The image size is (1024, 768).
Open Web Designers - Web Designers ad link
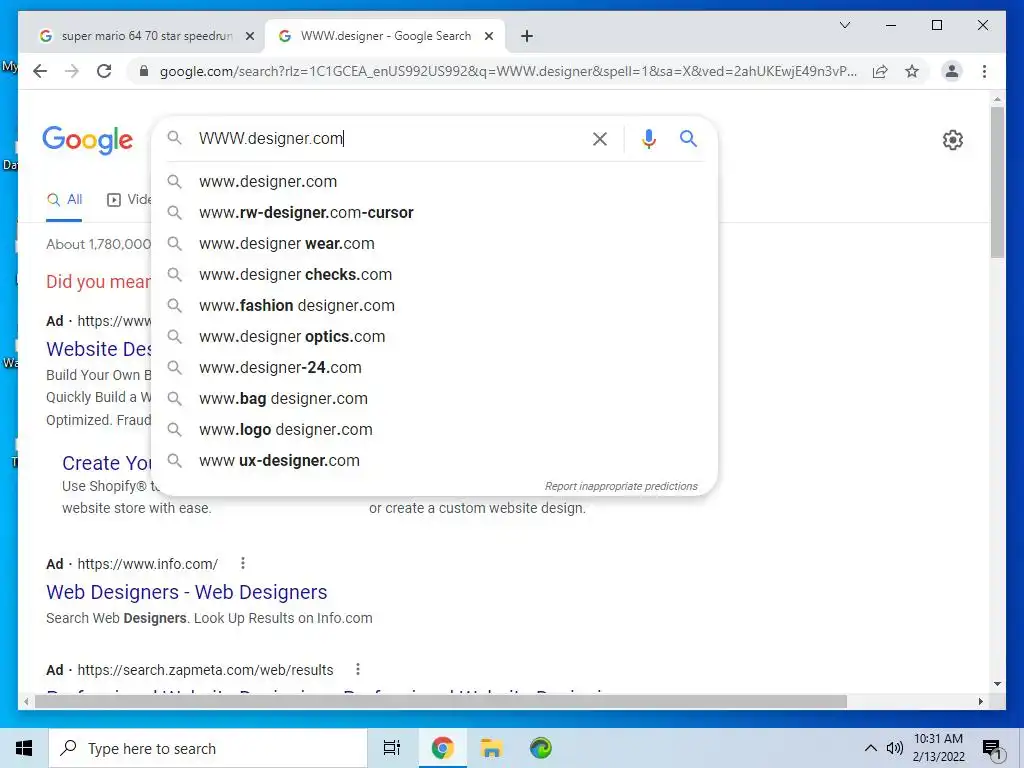pyautogui.click(x=187, y=592)
